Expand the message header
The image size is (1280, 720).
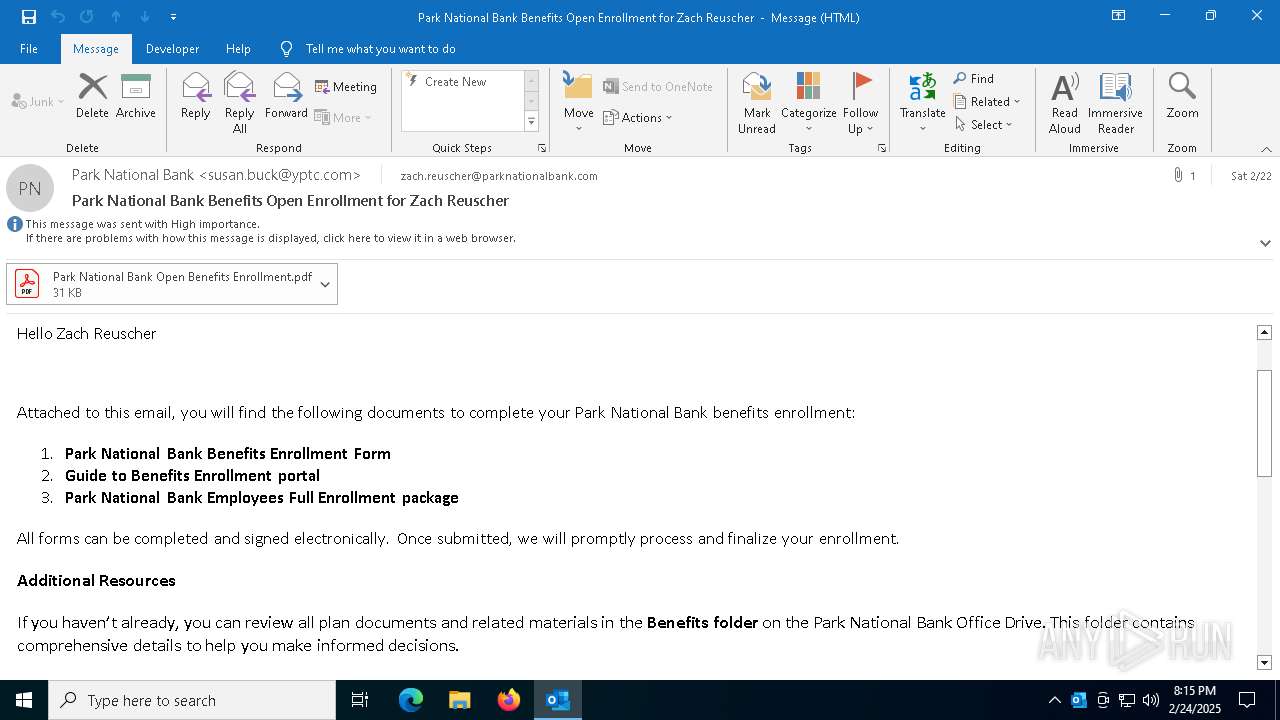(x=1265, y=243)
